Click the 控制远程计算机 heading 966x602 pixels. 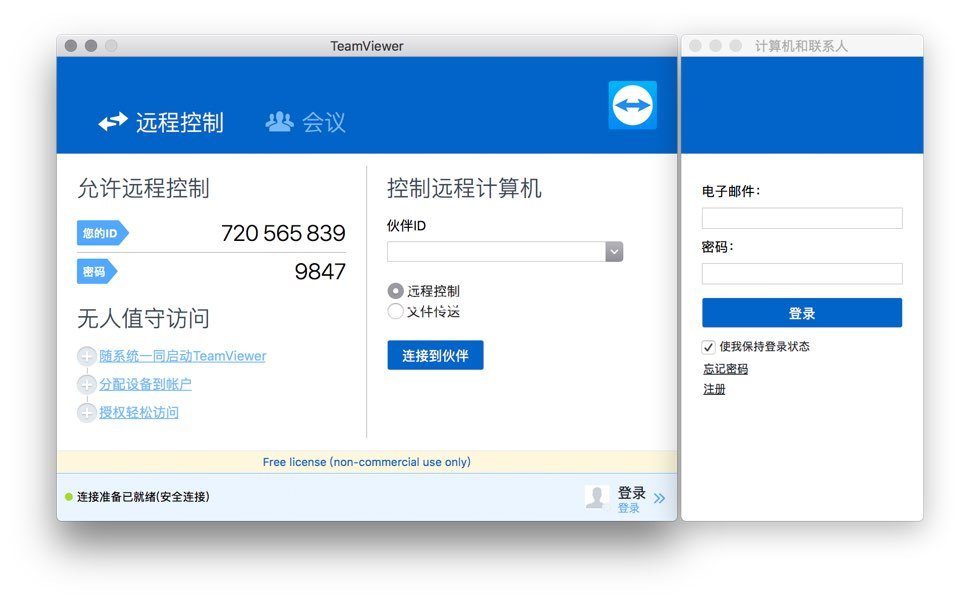click(465, 188)
